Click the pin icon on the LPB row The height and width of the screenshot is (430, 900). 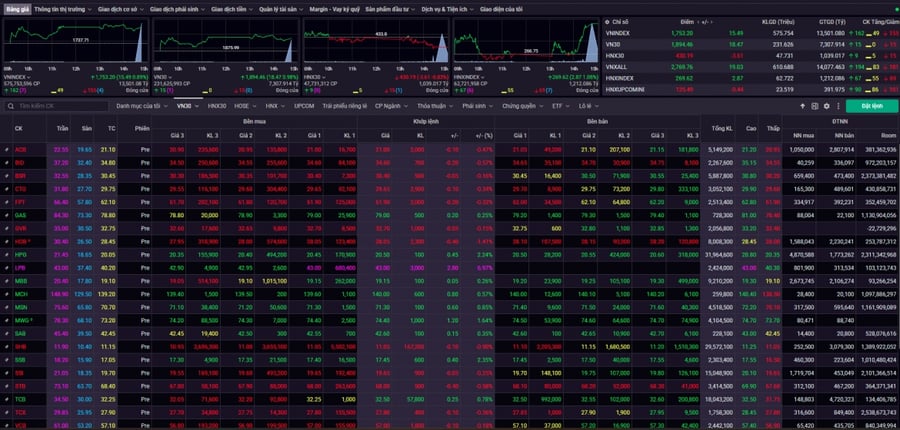coord(7,268)
